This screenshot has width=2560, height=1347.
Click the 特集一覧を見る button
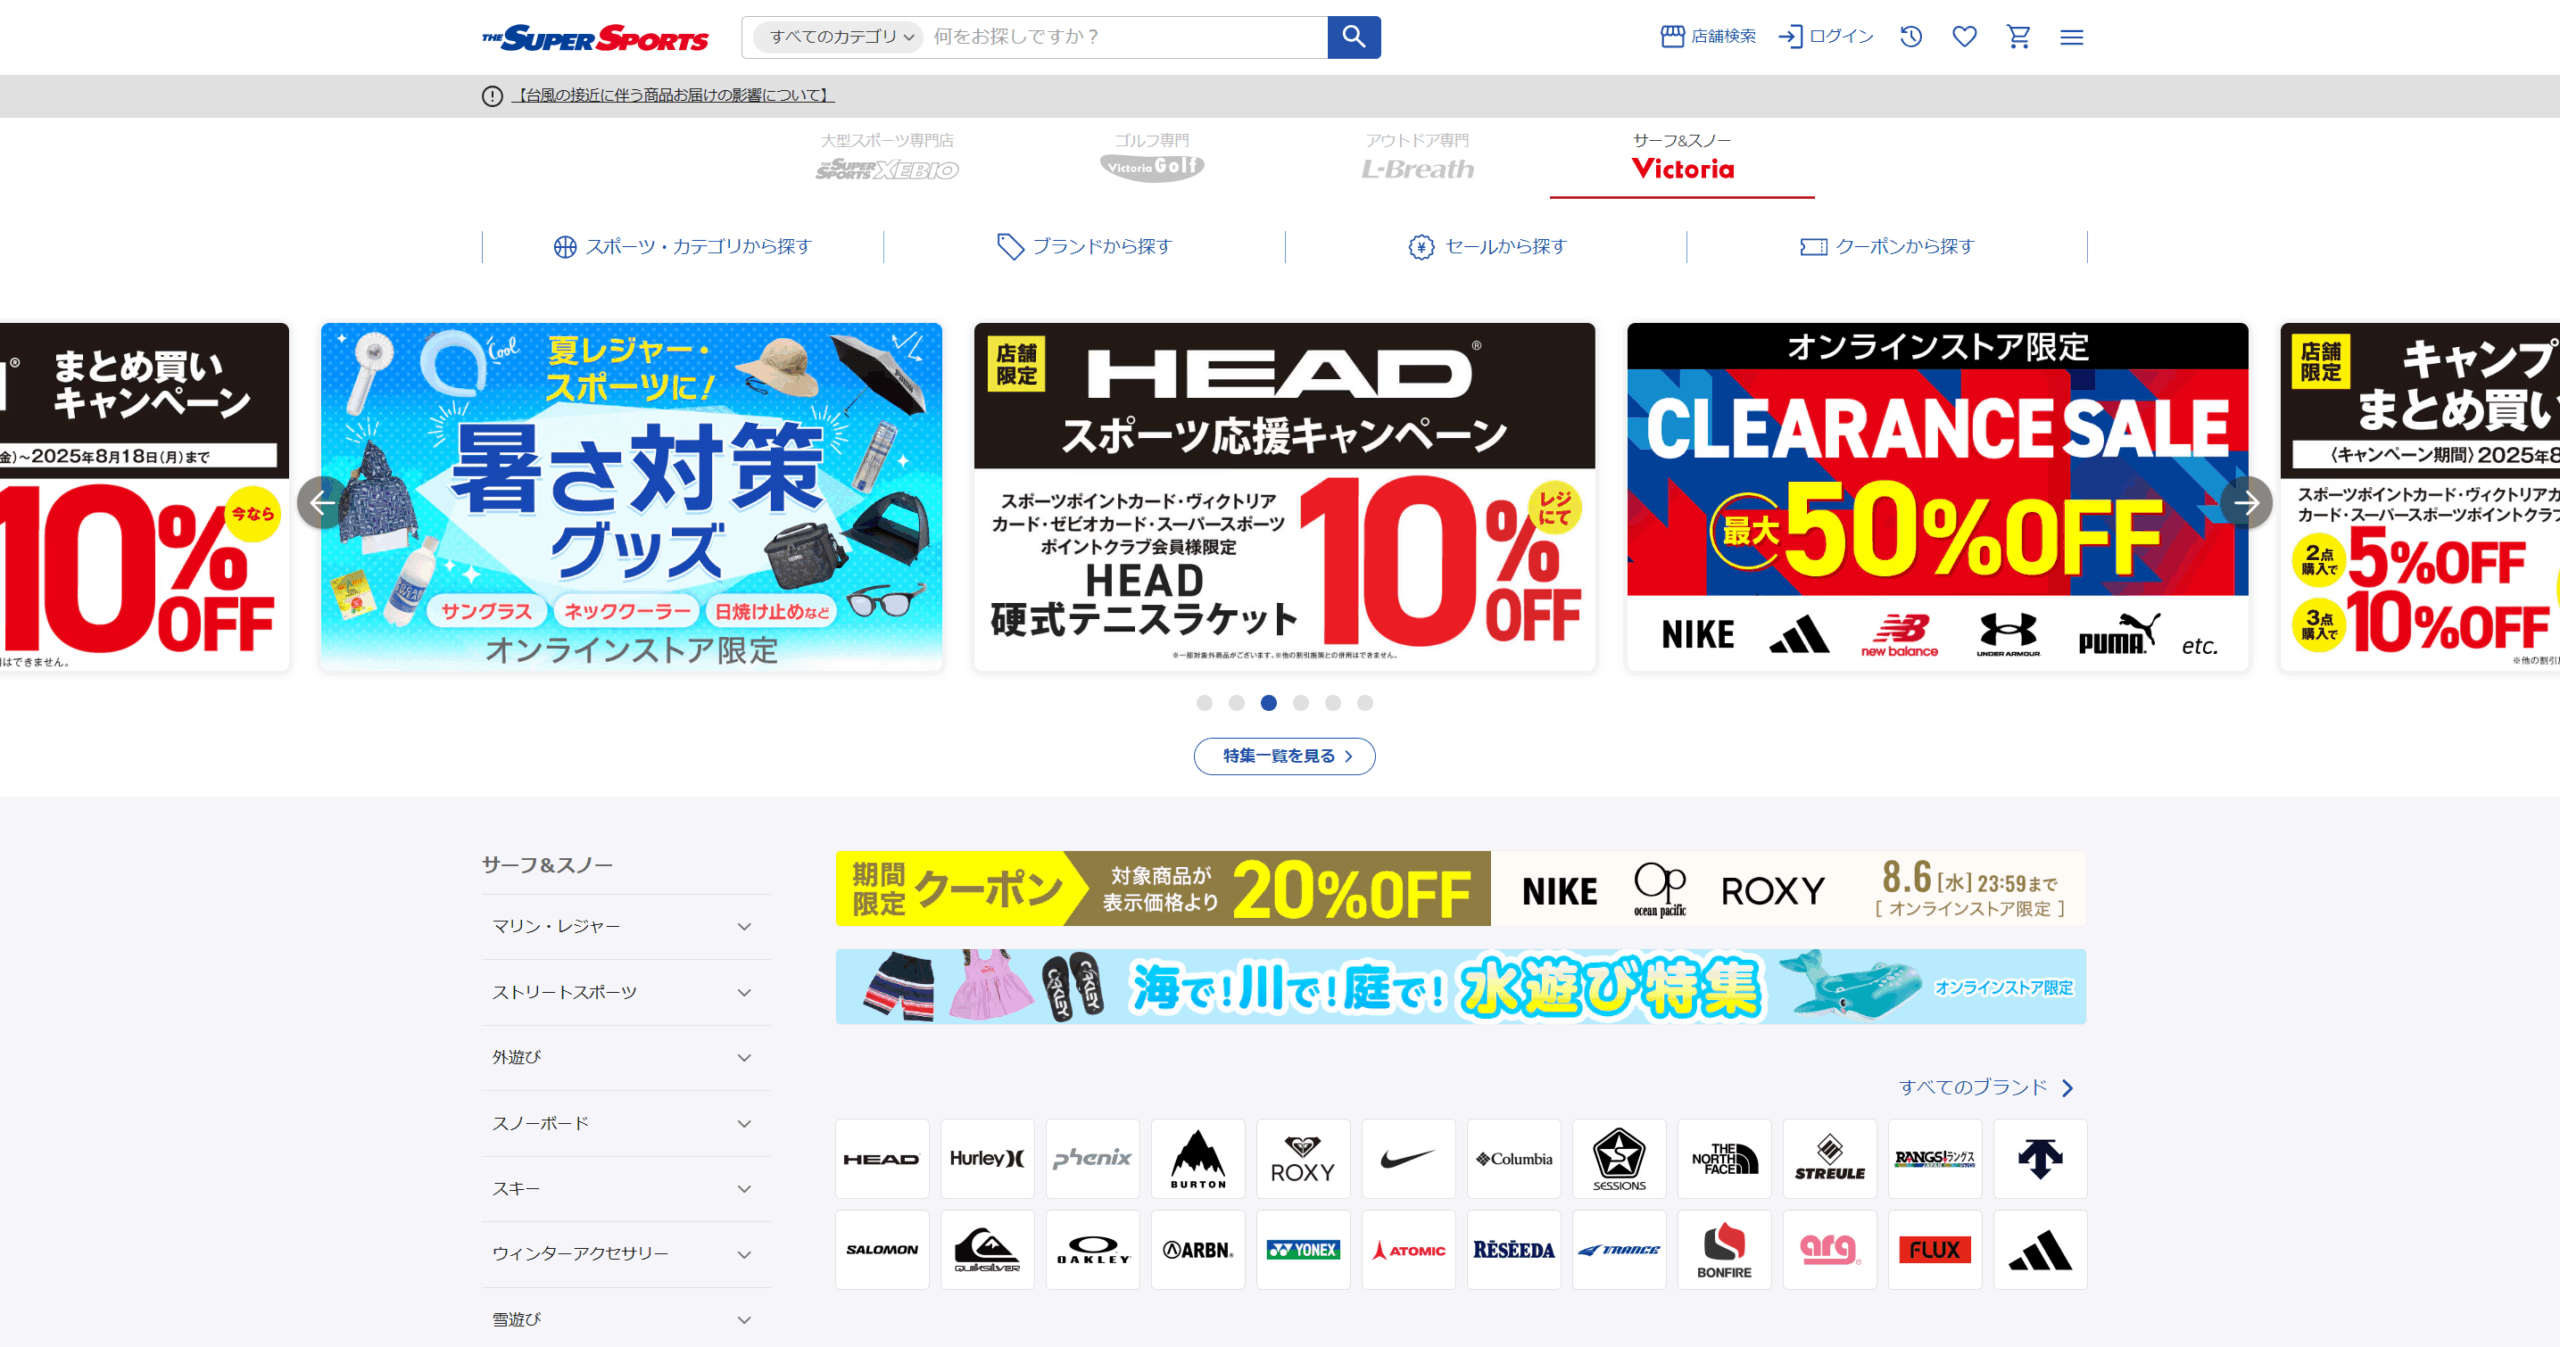(x=1285, y=756)
